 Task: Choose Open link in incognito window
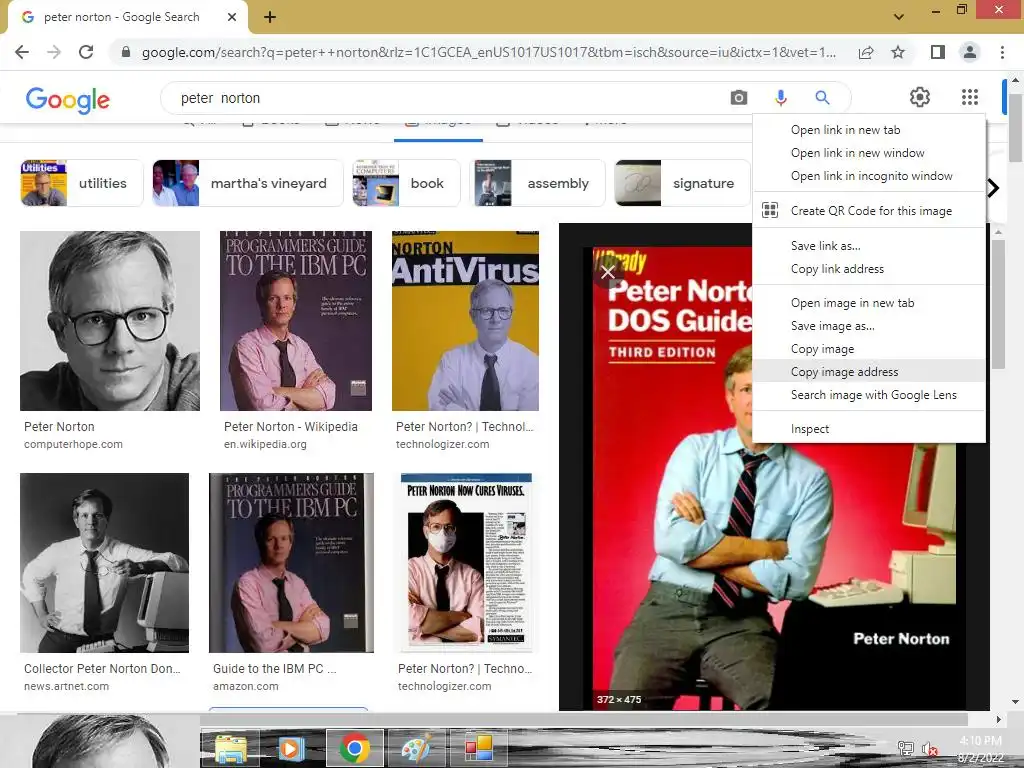[x=869, y=176]
